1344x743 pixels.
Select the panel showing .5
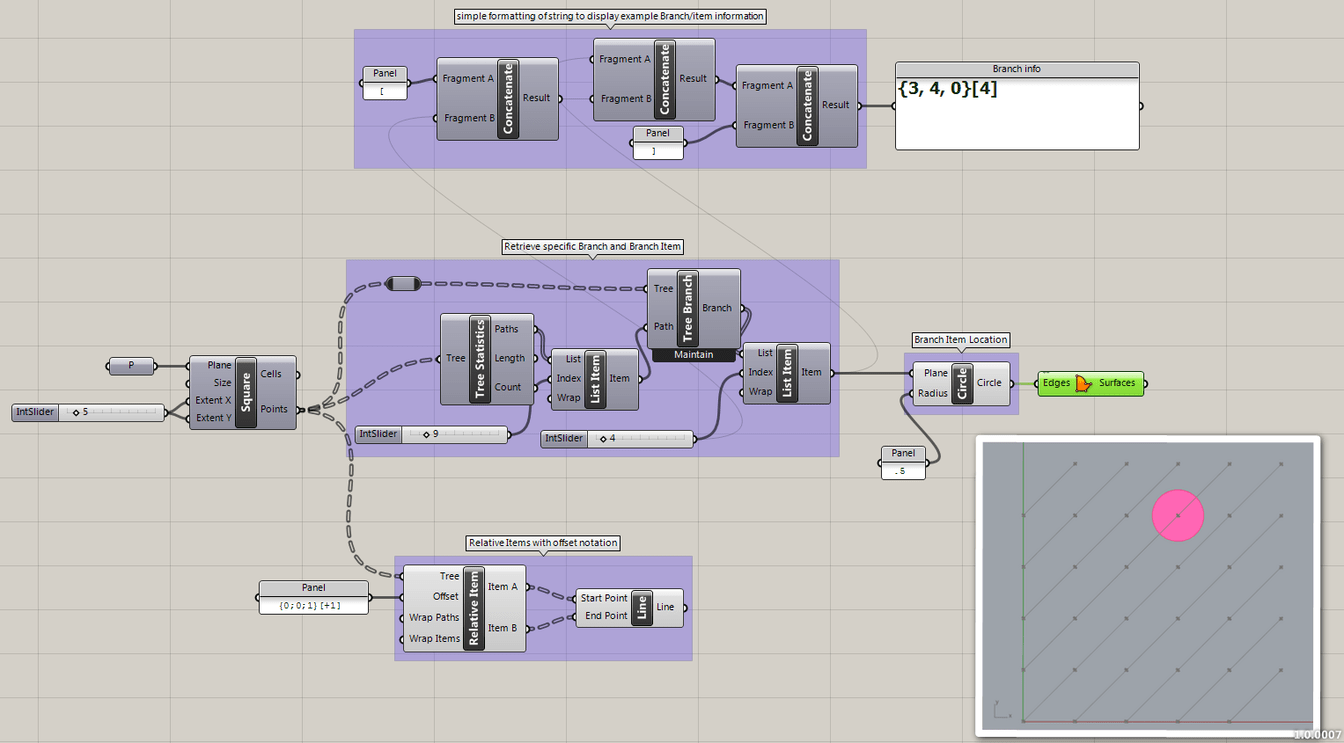902,469
